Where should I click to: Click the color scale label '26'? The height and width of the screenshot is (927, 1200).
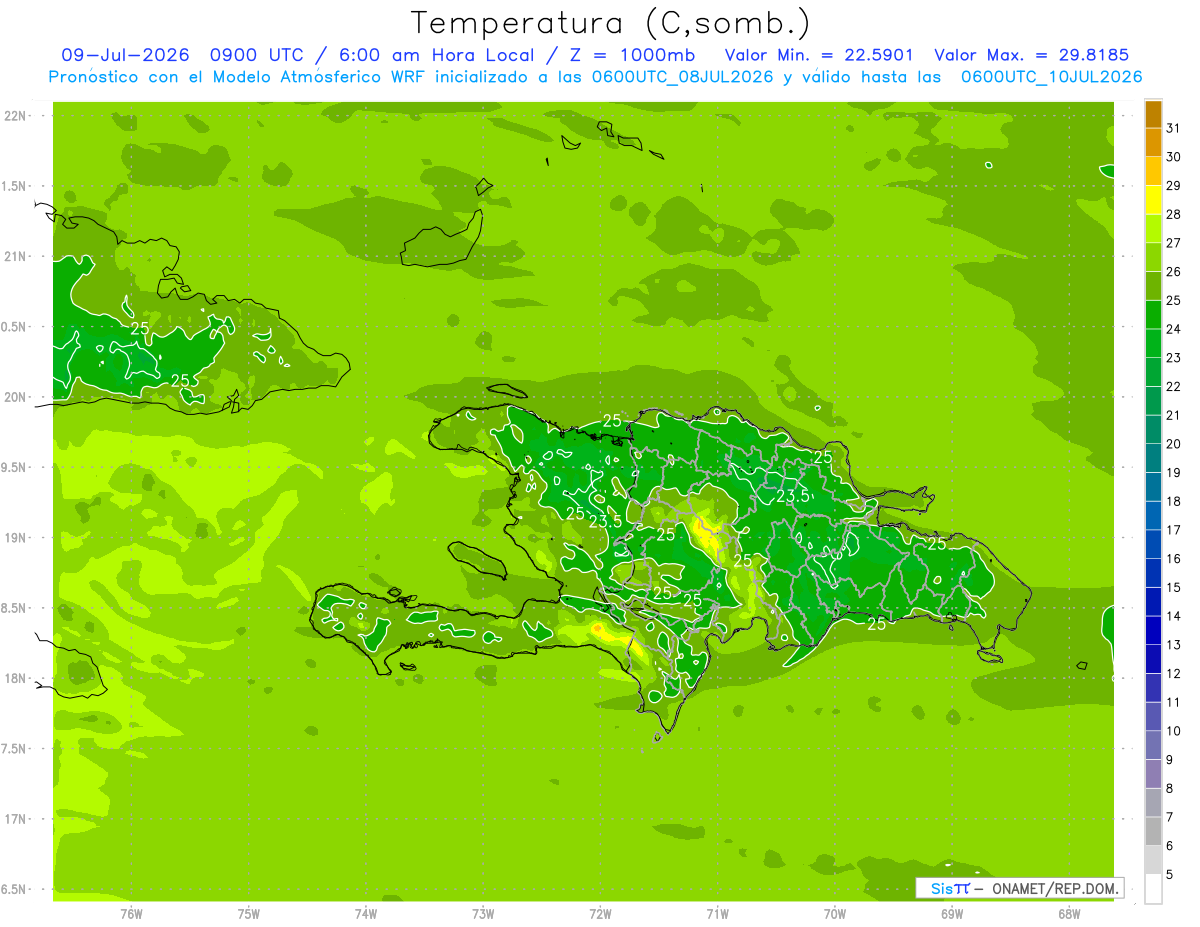[1174, 272]
